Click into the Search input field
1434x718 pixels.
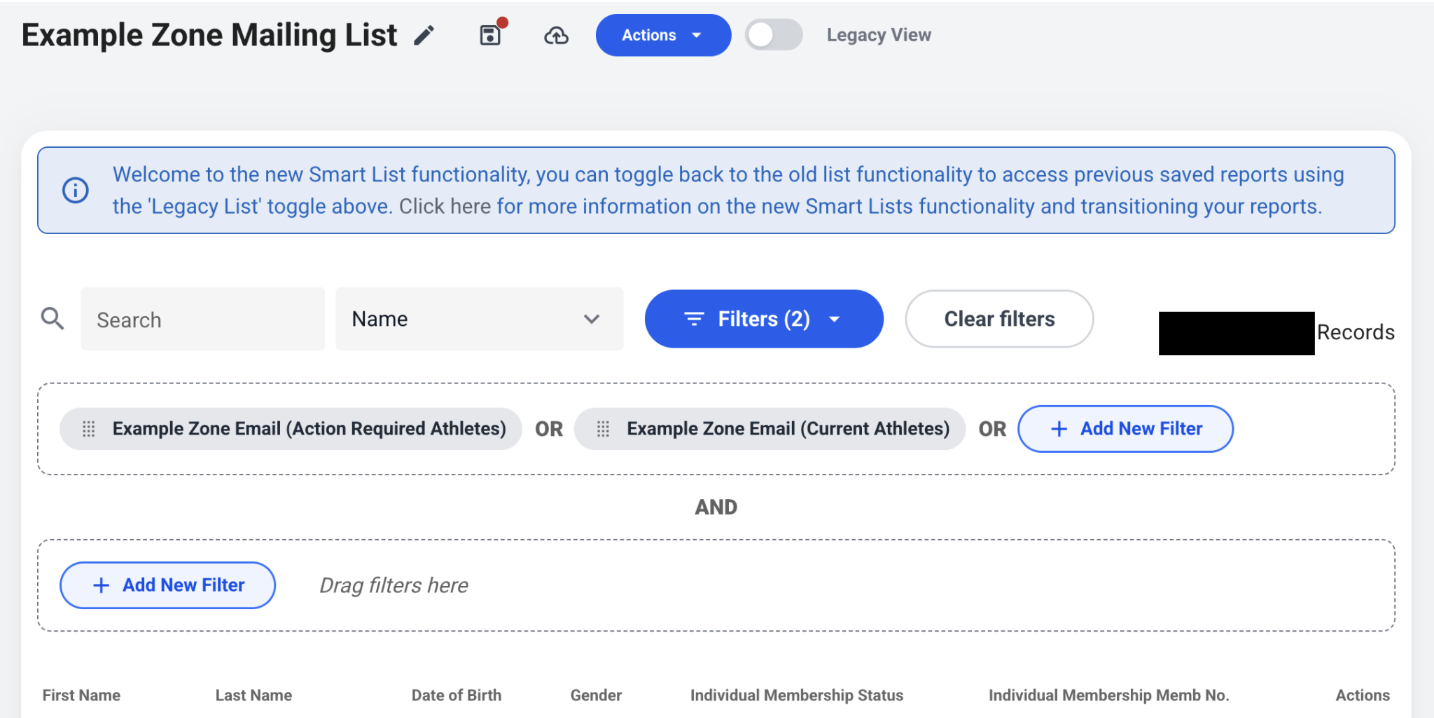[203, 319]
